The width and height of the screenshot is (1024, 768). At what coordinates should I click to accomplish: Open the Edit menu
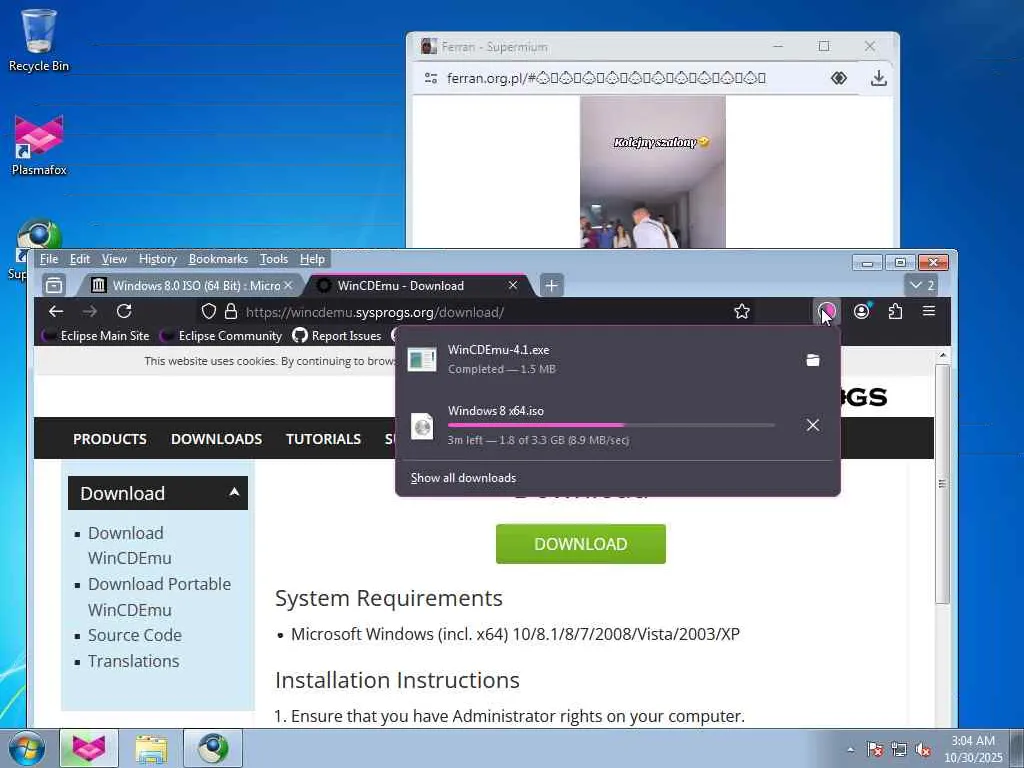click(x=80, y=259)
